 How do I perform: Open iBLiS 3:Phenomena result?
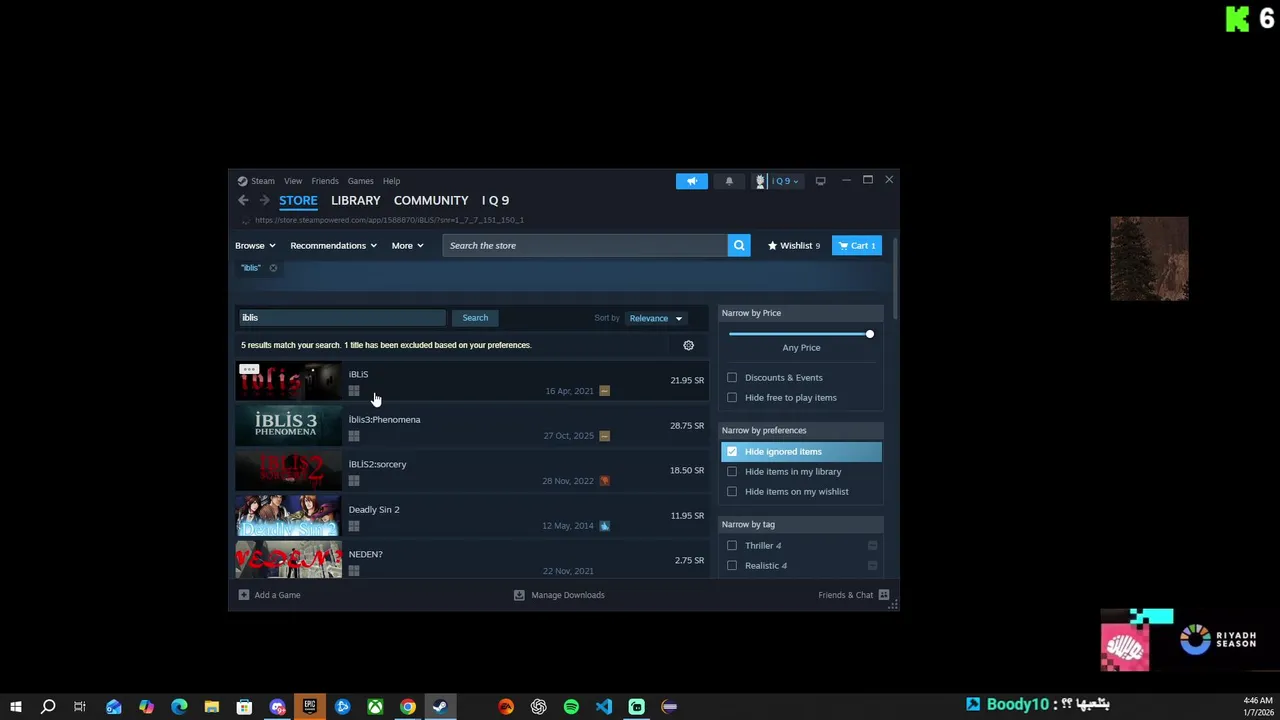click(x=471, y=426)
